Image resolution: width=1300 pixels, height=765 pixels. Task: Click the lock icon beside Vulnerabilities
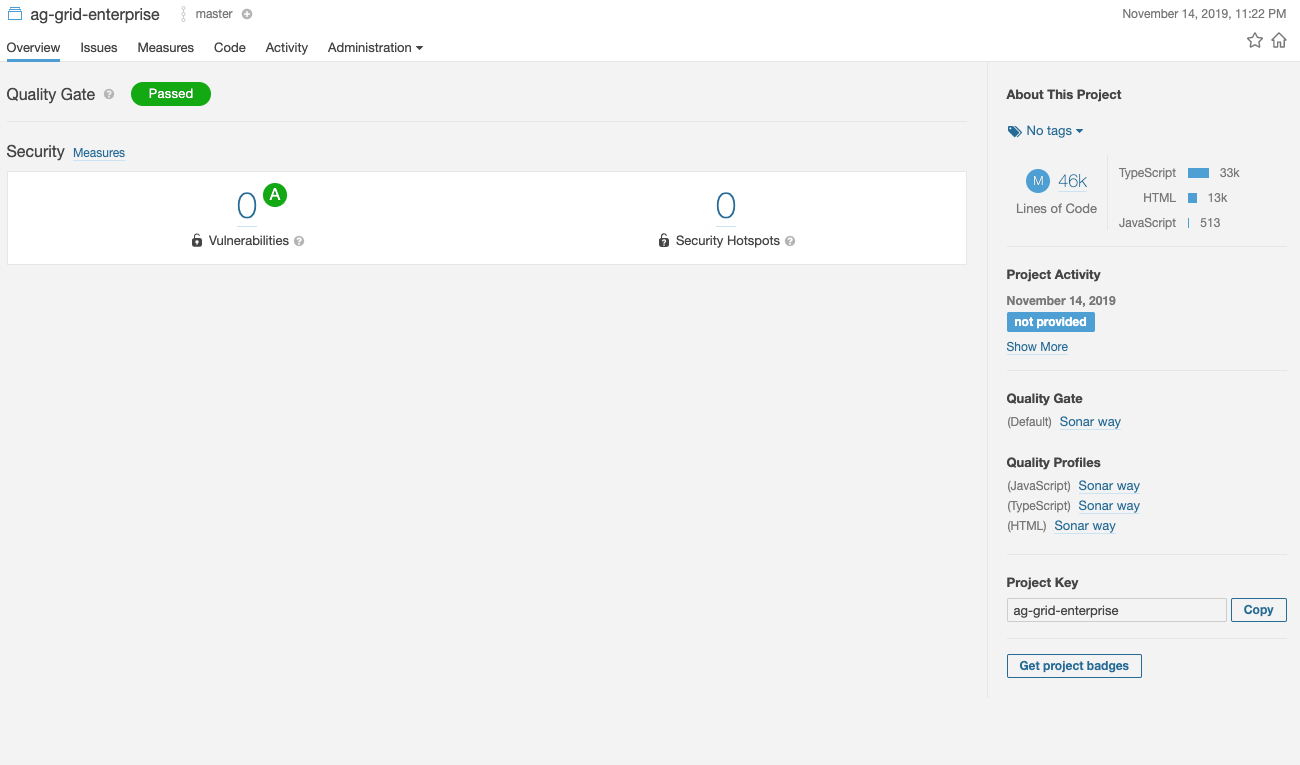[197, 241]
